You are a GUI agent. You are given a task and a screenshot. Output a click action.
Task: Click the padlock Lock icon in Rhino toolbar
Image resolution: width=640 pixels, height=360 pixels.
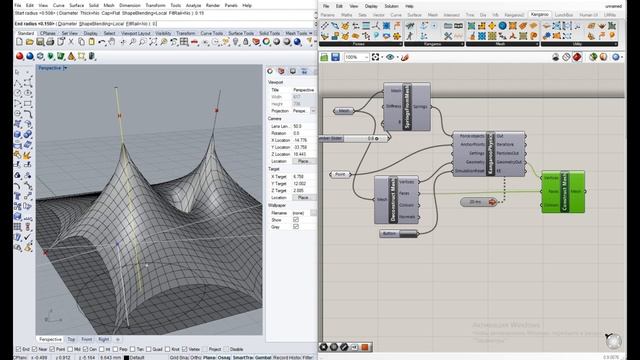pos(246,42)
